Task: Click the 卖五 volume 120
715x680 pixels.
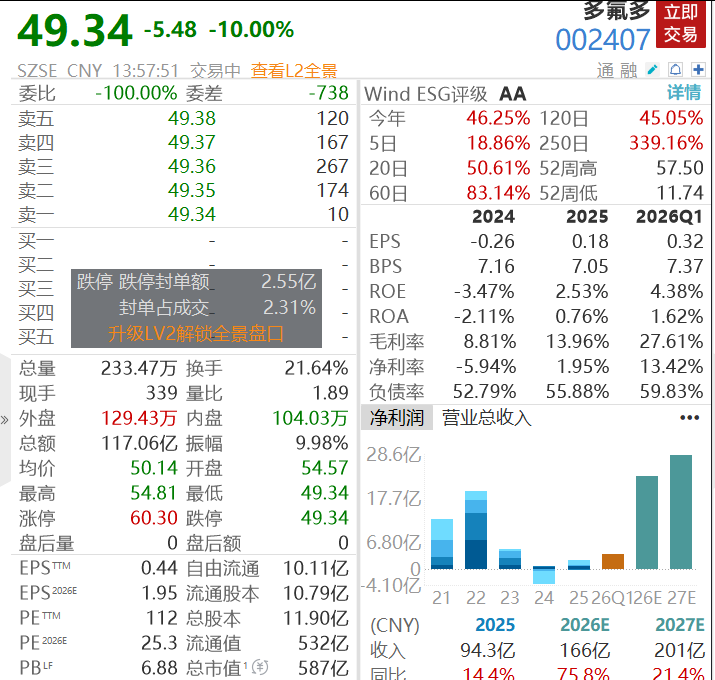Action: click(x=332, y=118)
